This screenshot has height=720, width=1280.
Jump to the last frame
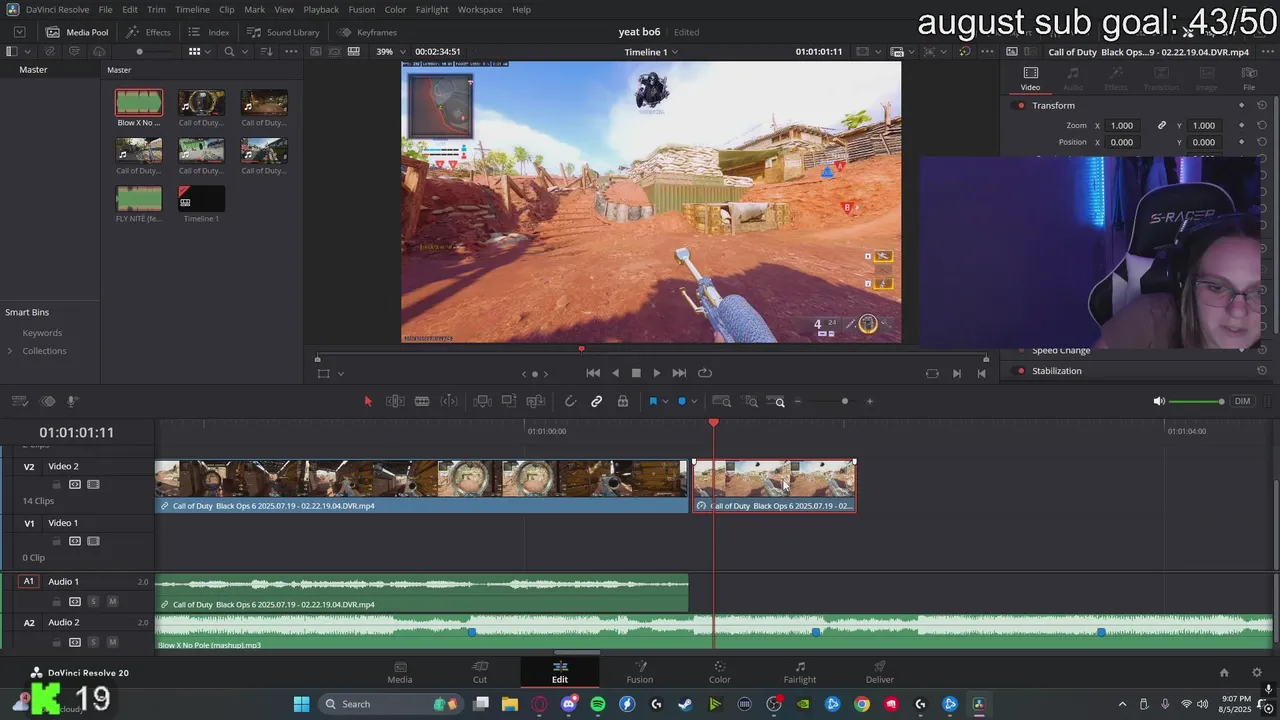(x=679, y=373)
